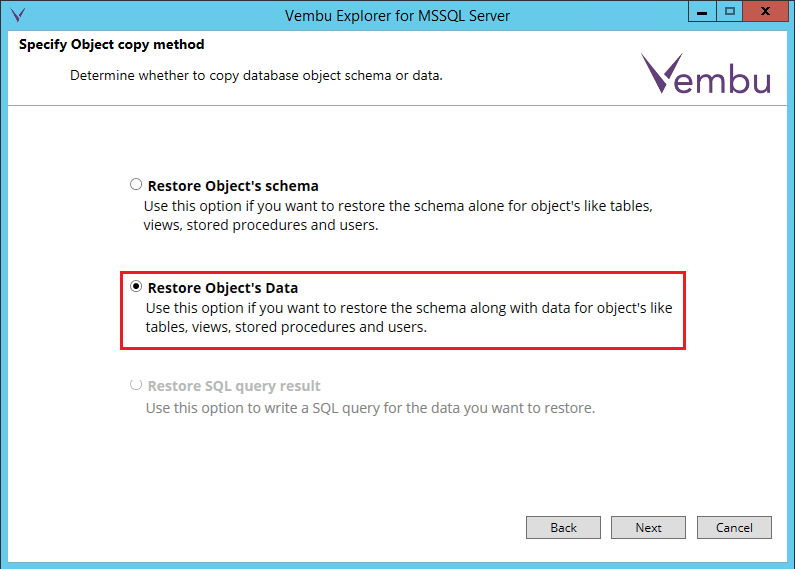795x569 pixels.
Task: Maximize the Vembu Explorer window
Action: click(x=730, y=11)
